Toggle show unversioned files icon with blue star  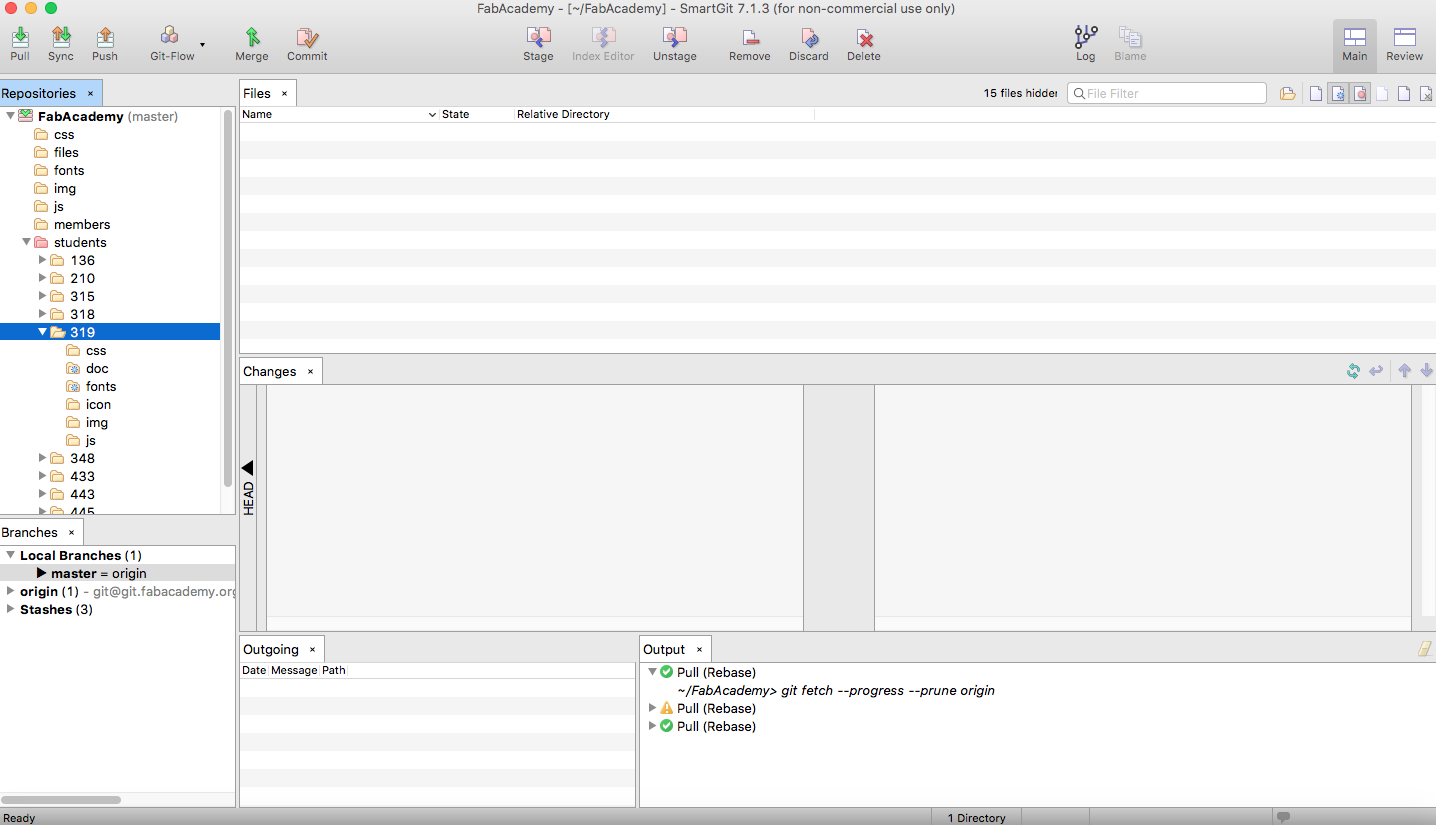tap(1338, 93)
